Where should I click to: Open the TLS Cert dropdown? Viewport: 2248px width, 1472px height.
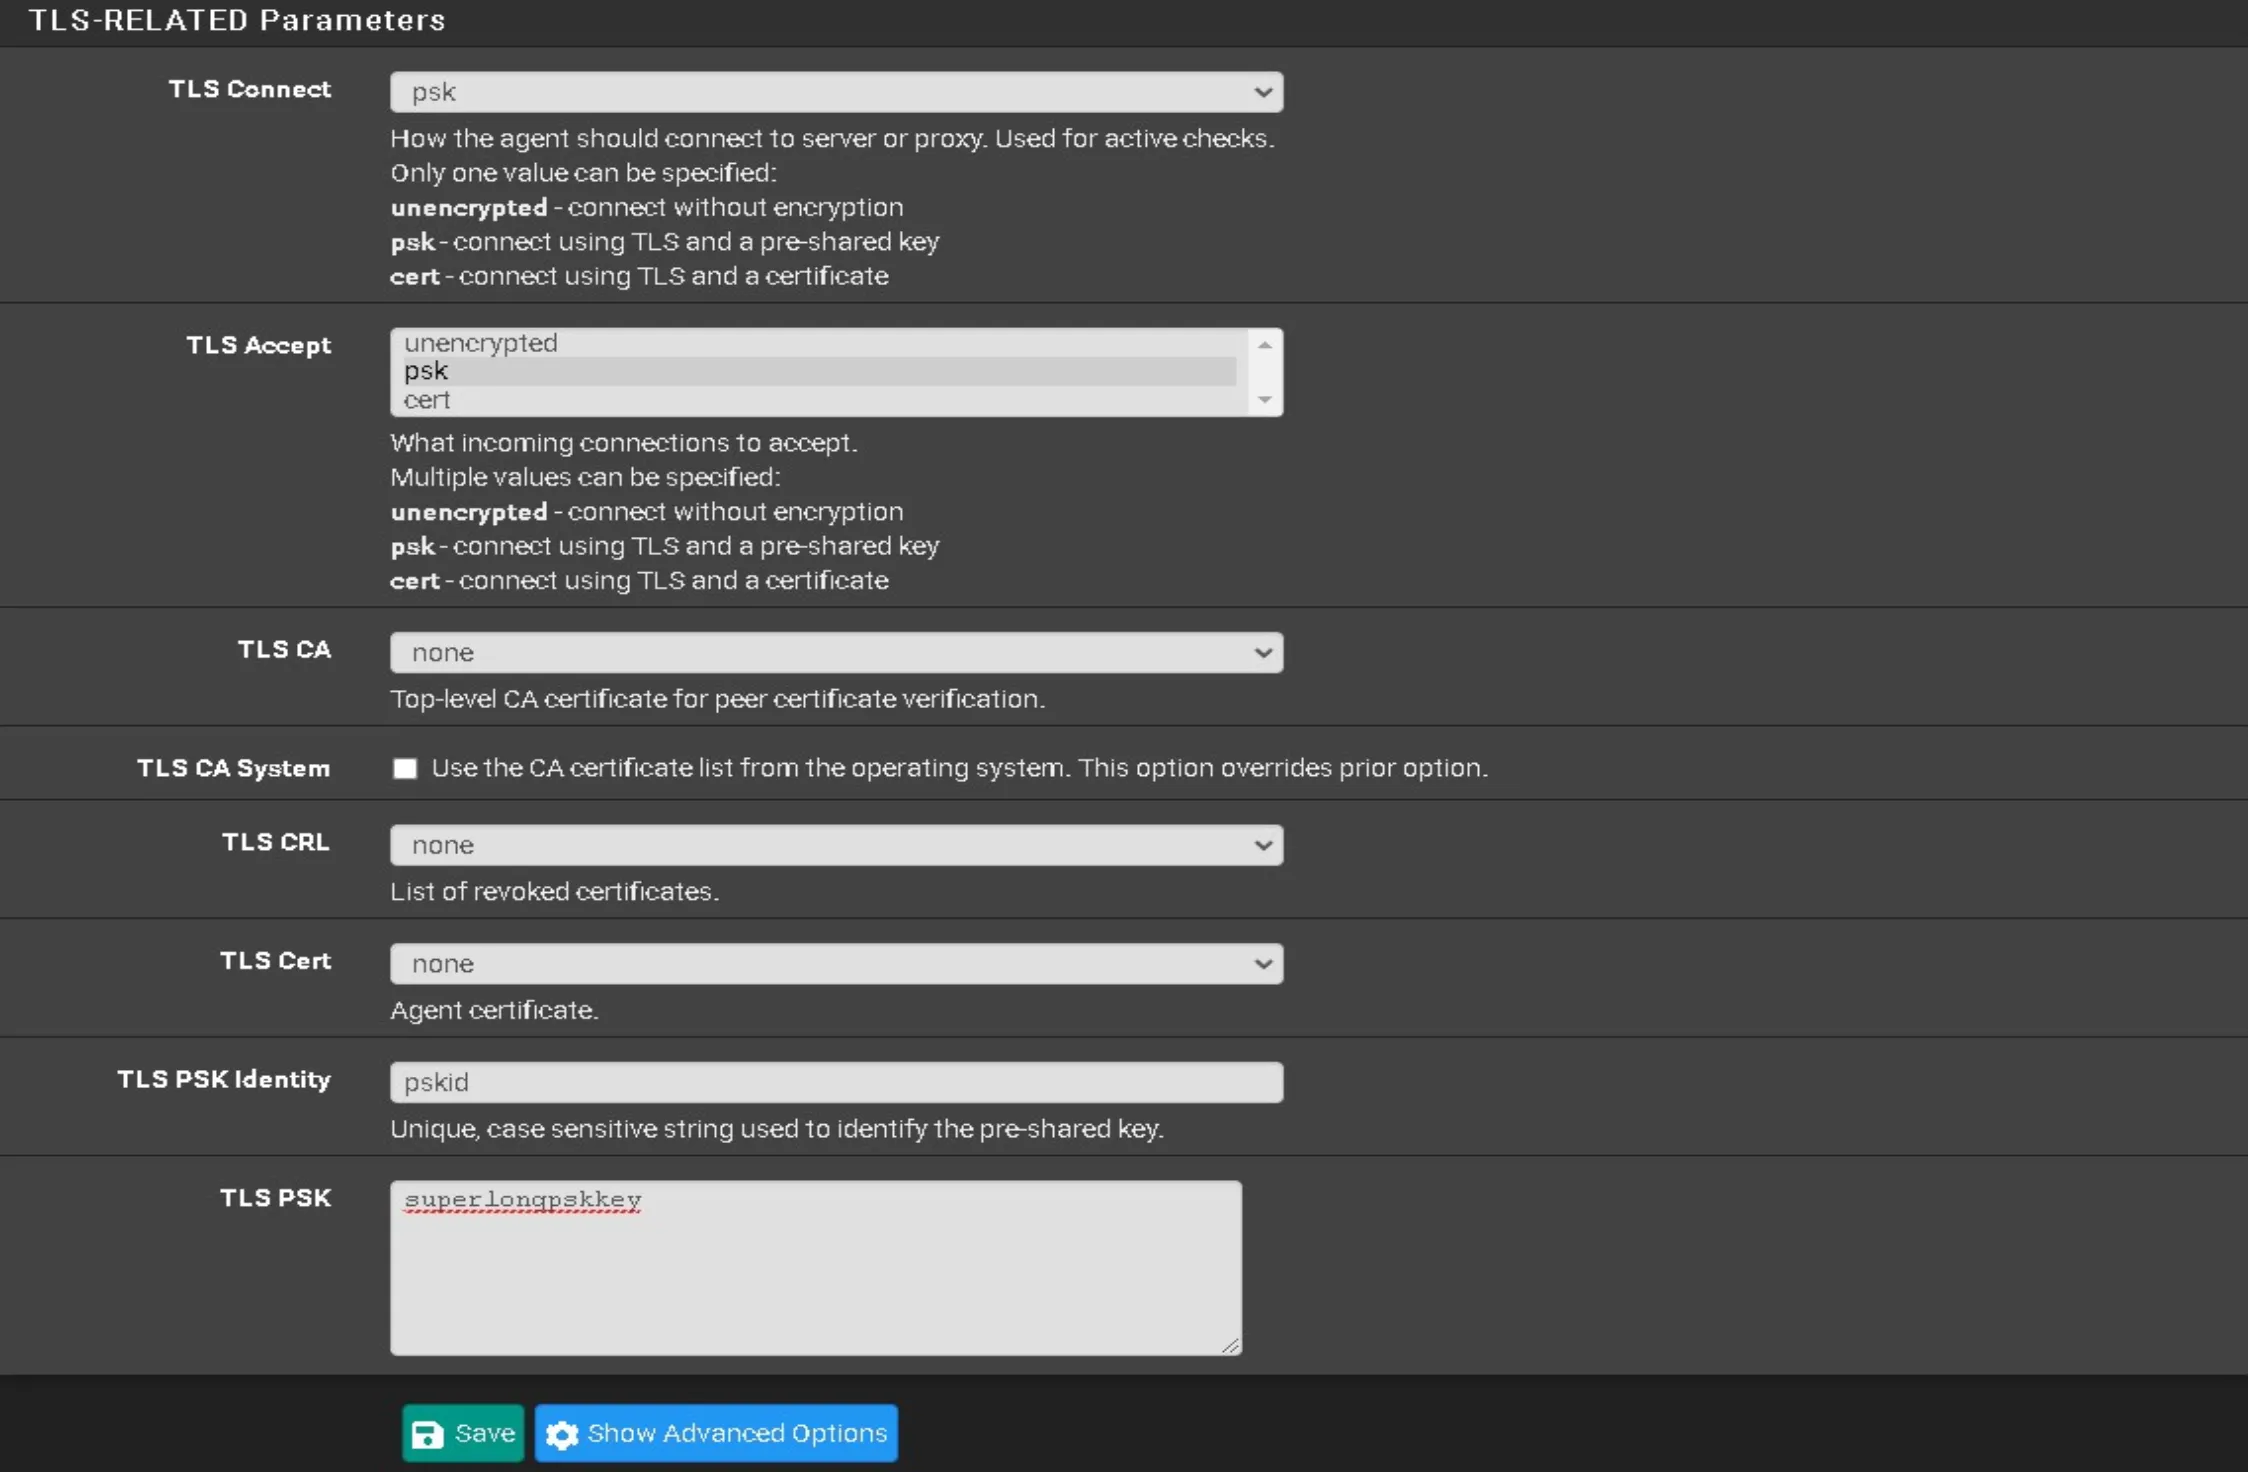(836, 963)
